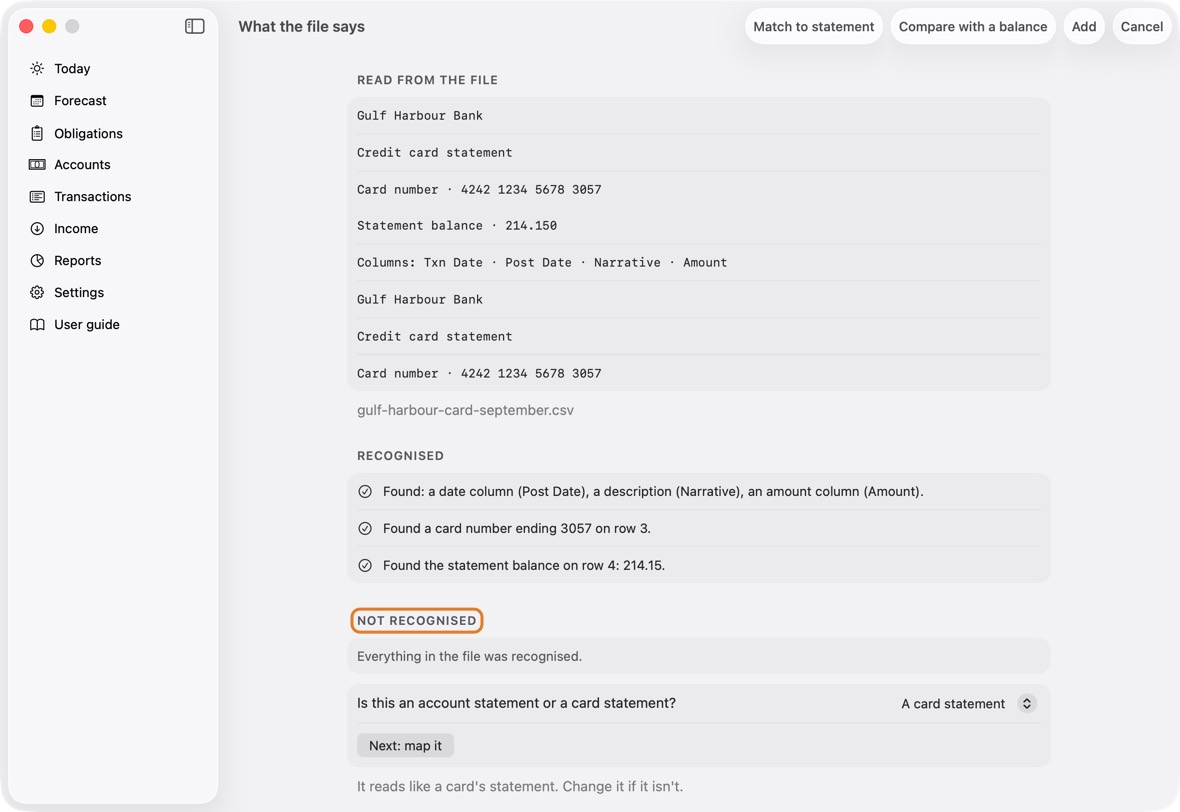Viewport: 1180px width, 812px height.
Task: Click the Today sun icon
Action: [x=37, y=68]
